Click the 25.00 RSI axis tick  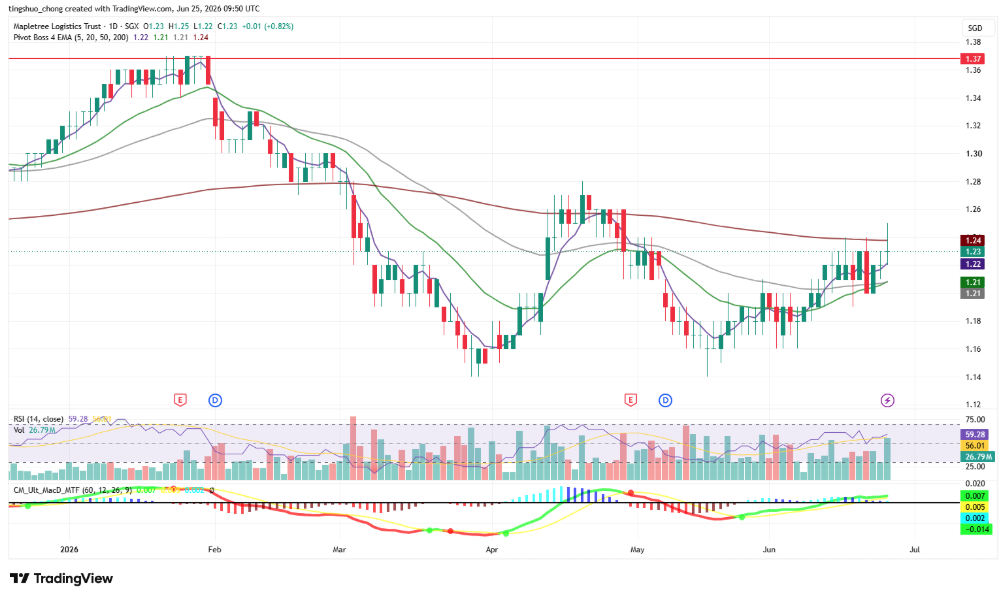coord(975,467)
